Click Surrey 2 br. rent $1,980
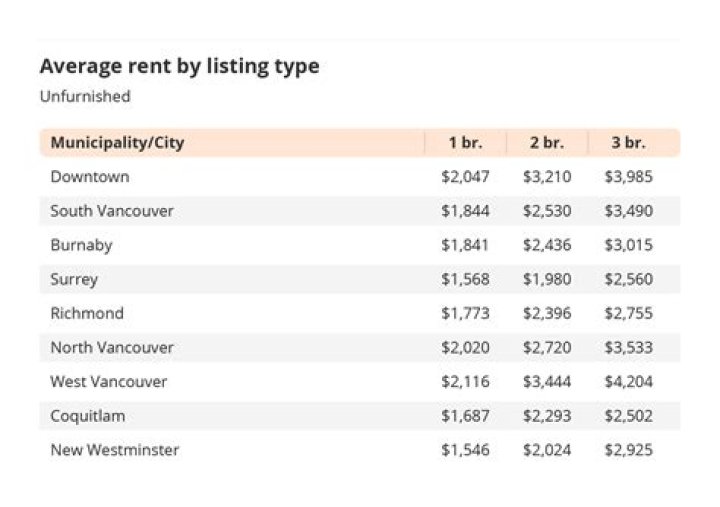 [x=547, y=279]
